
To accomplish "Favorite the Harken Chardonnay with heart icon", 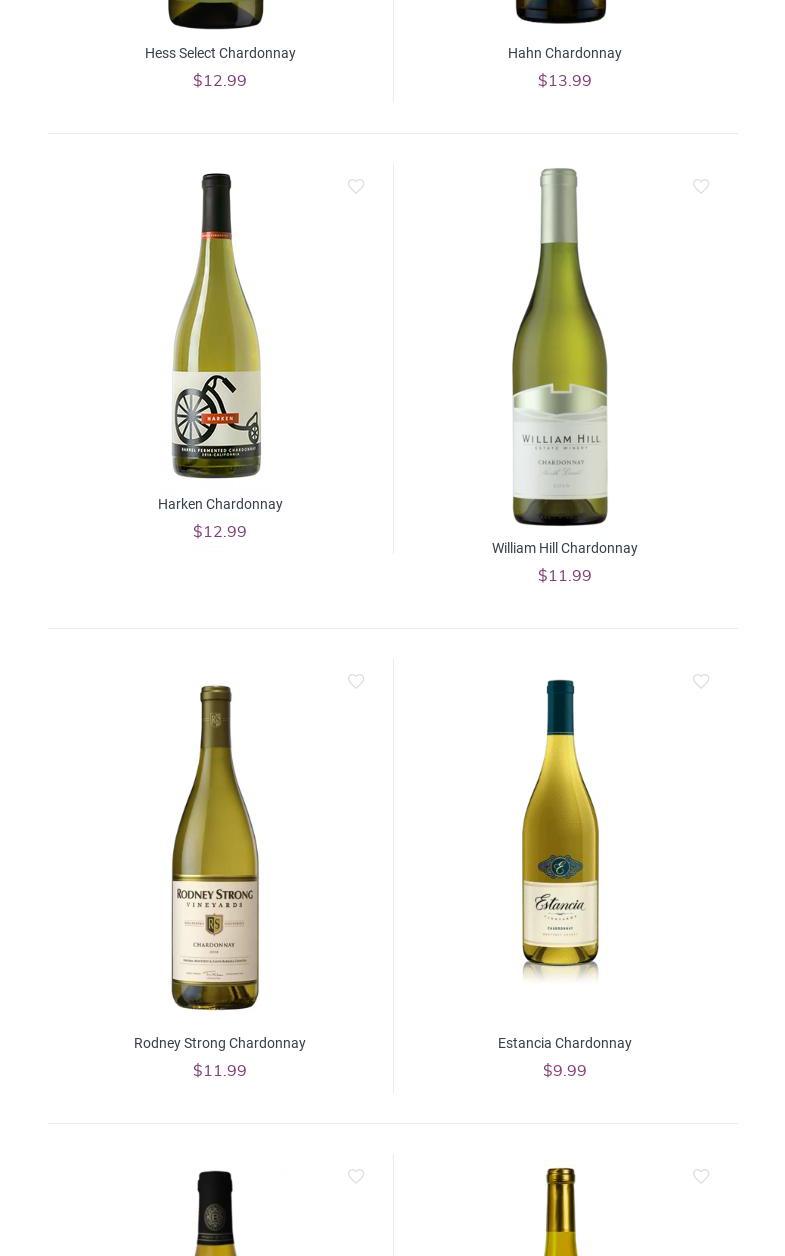I will 356,187.
